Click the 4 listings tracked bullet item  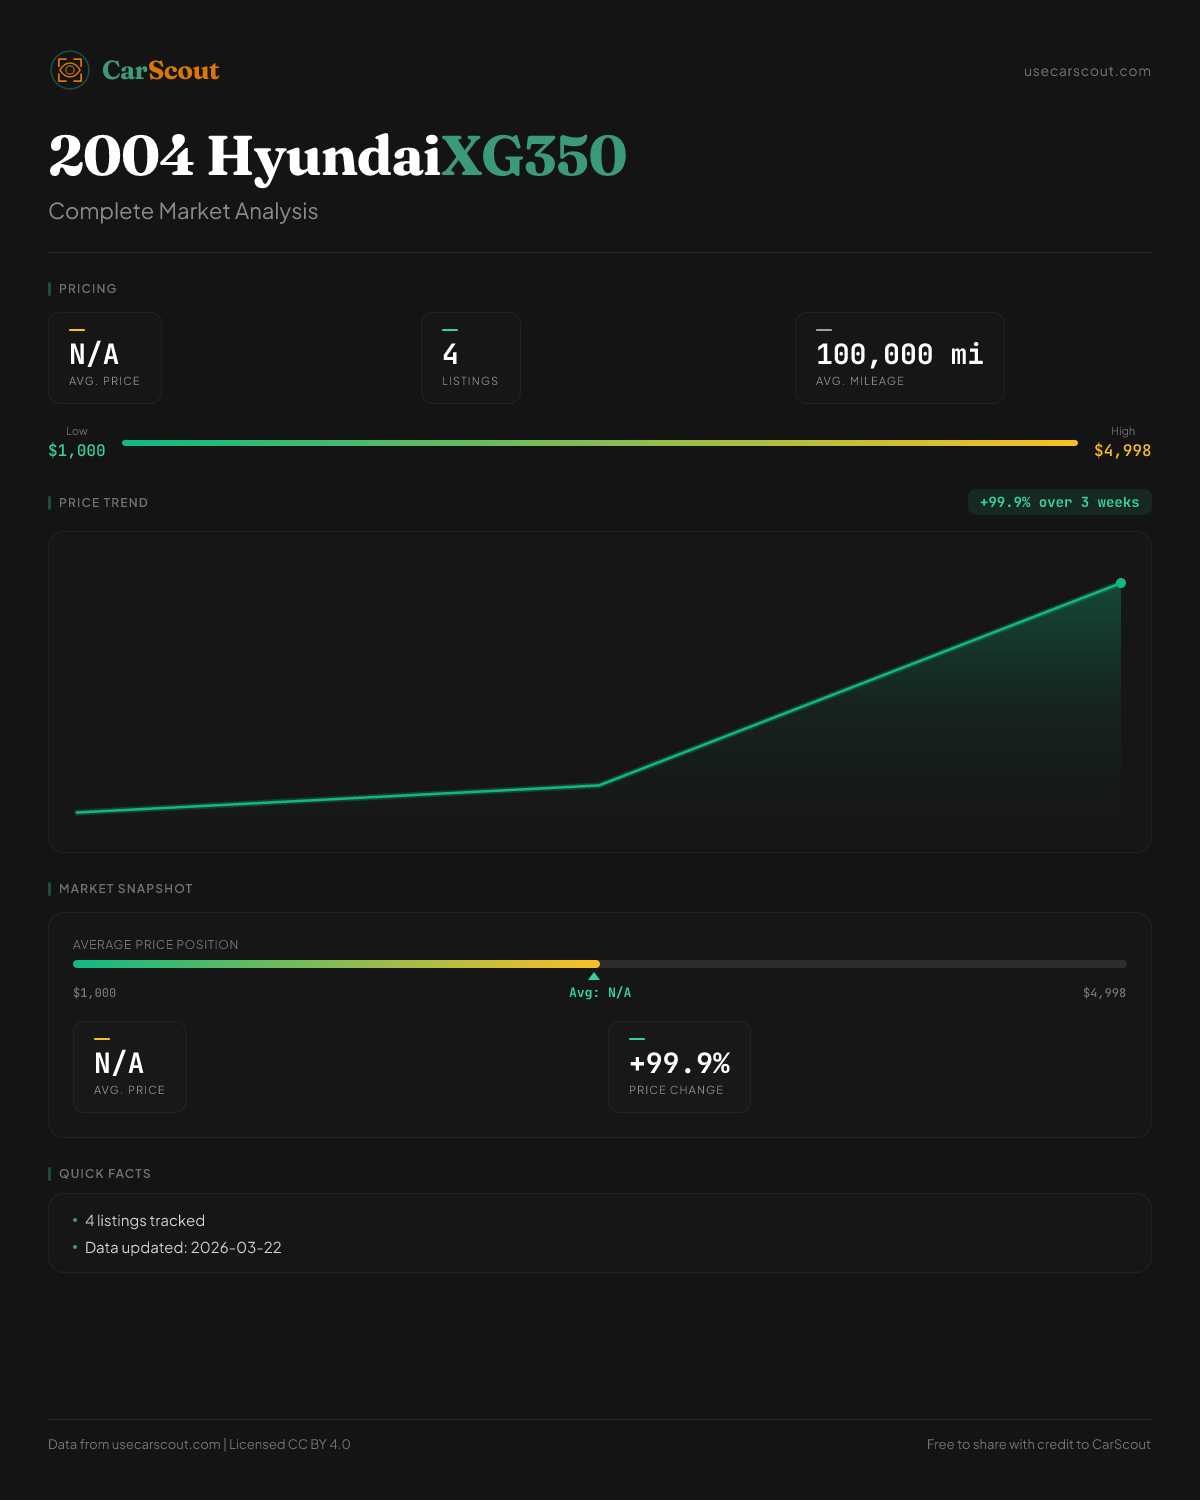145,1221
